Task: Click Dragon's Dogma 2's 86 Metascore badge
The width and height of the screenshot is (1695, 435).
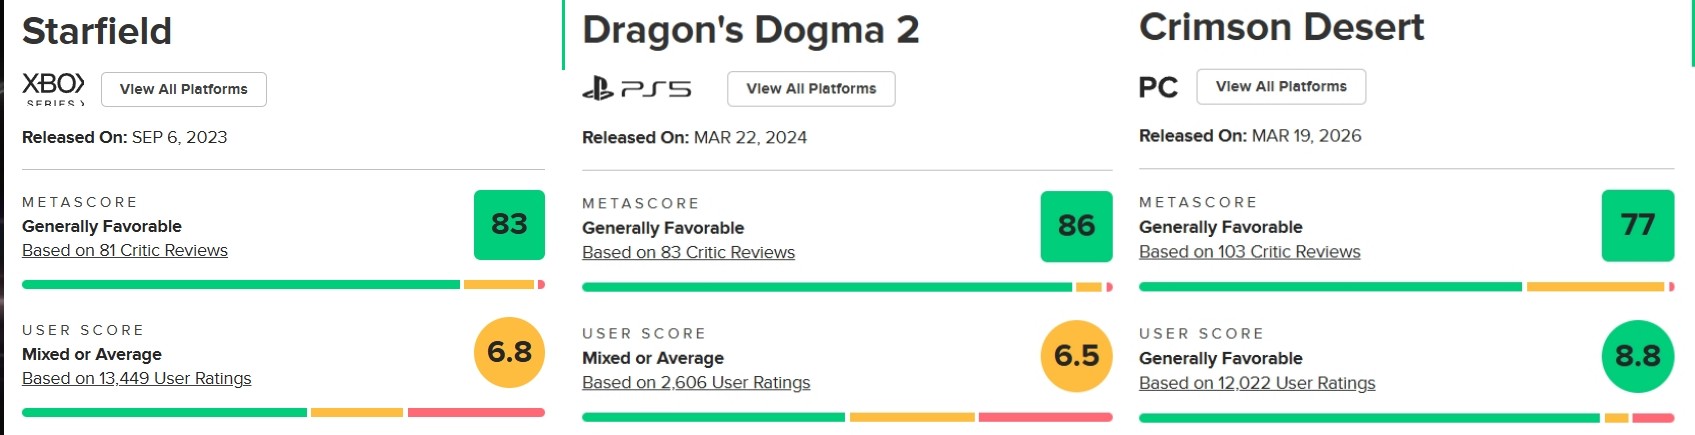Action: pos(1076,226)
